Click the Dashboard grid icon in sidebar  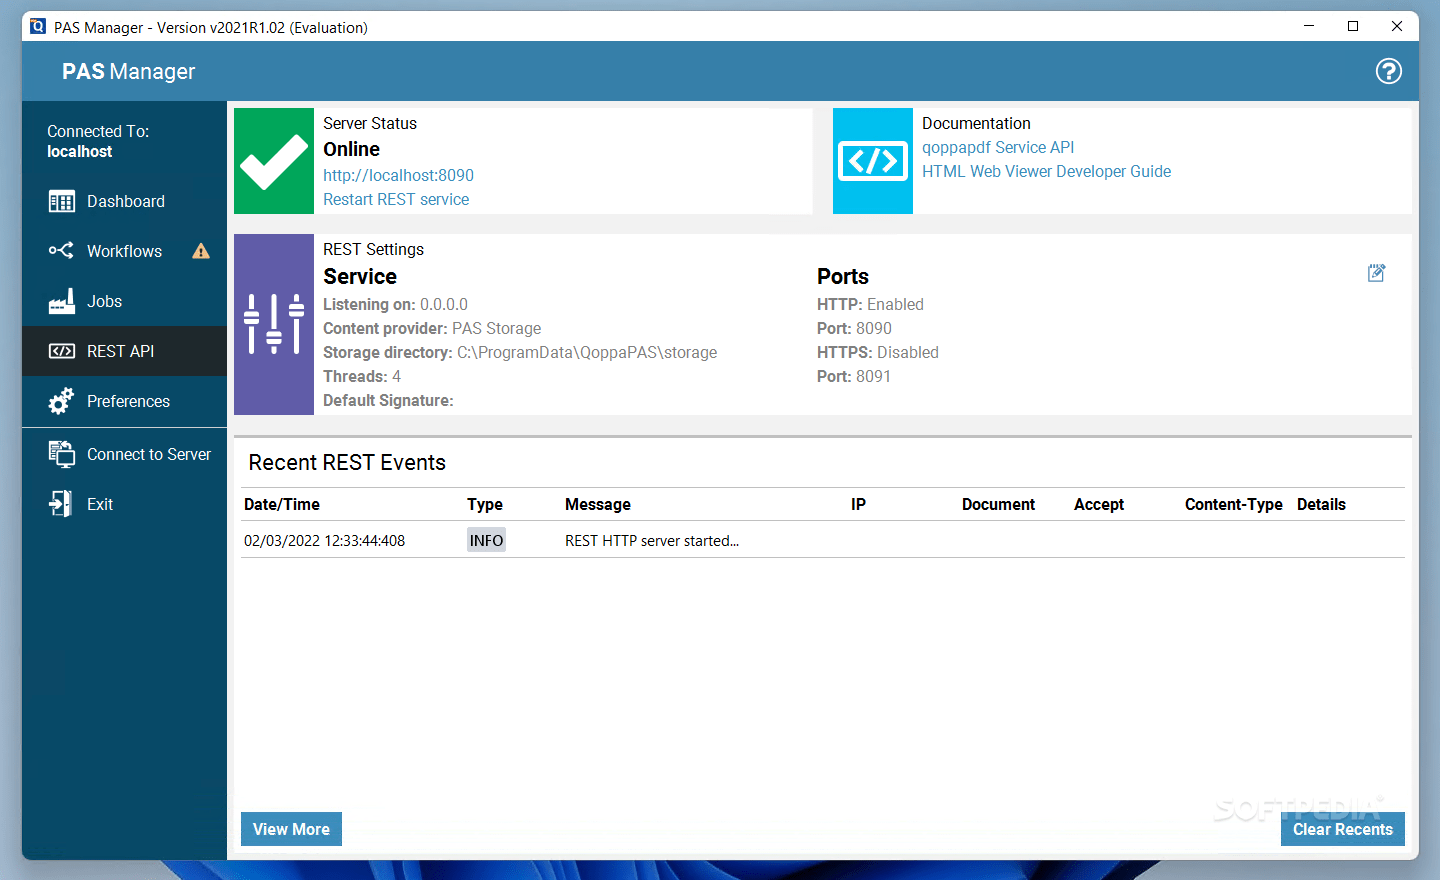[x=61, y=201]
